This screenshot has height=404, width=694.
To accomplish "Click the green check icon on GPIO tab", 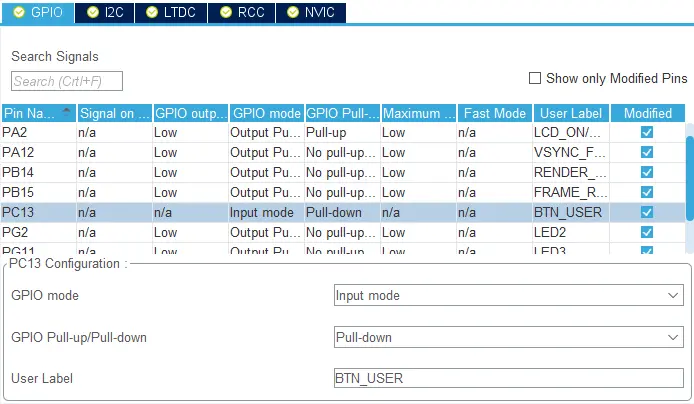I will tap(19, 12).
